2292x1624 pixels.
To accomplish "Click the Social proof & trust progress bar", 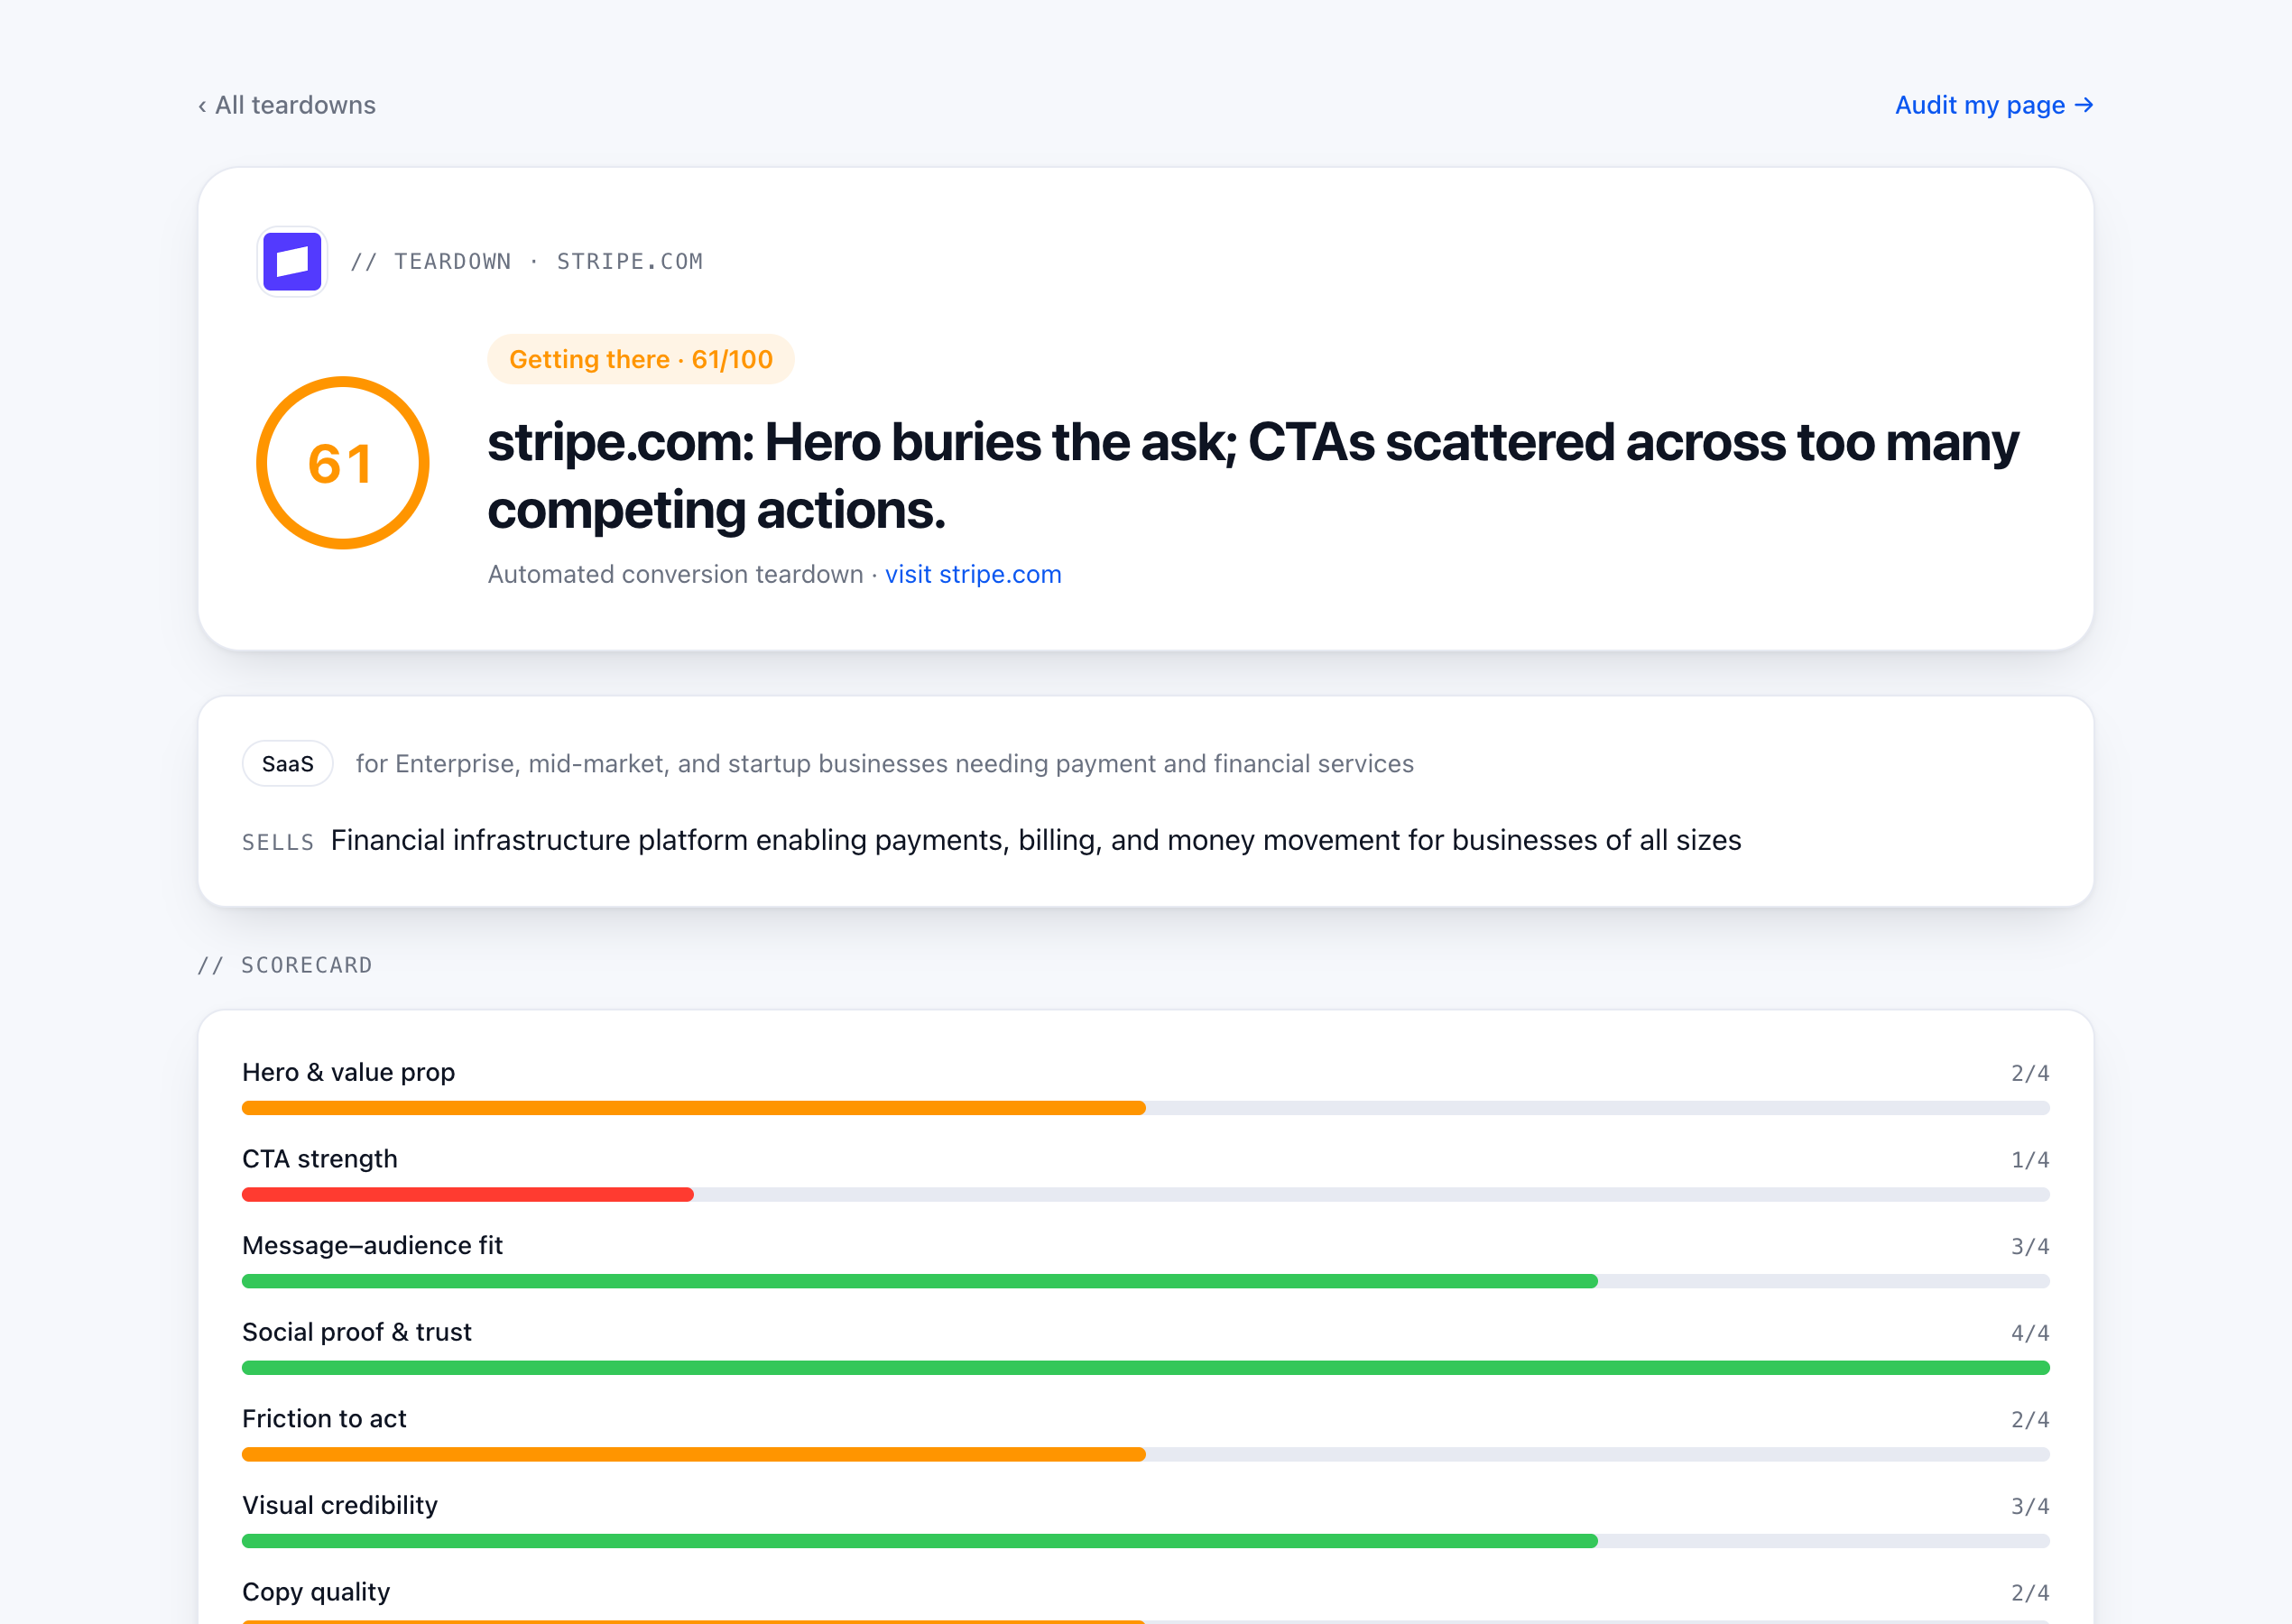I will [x=1146, y=1368].
